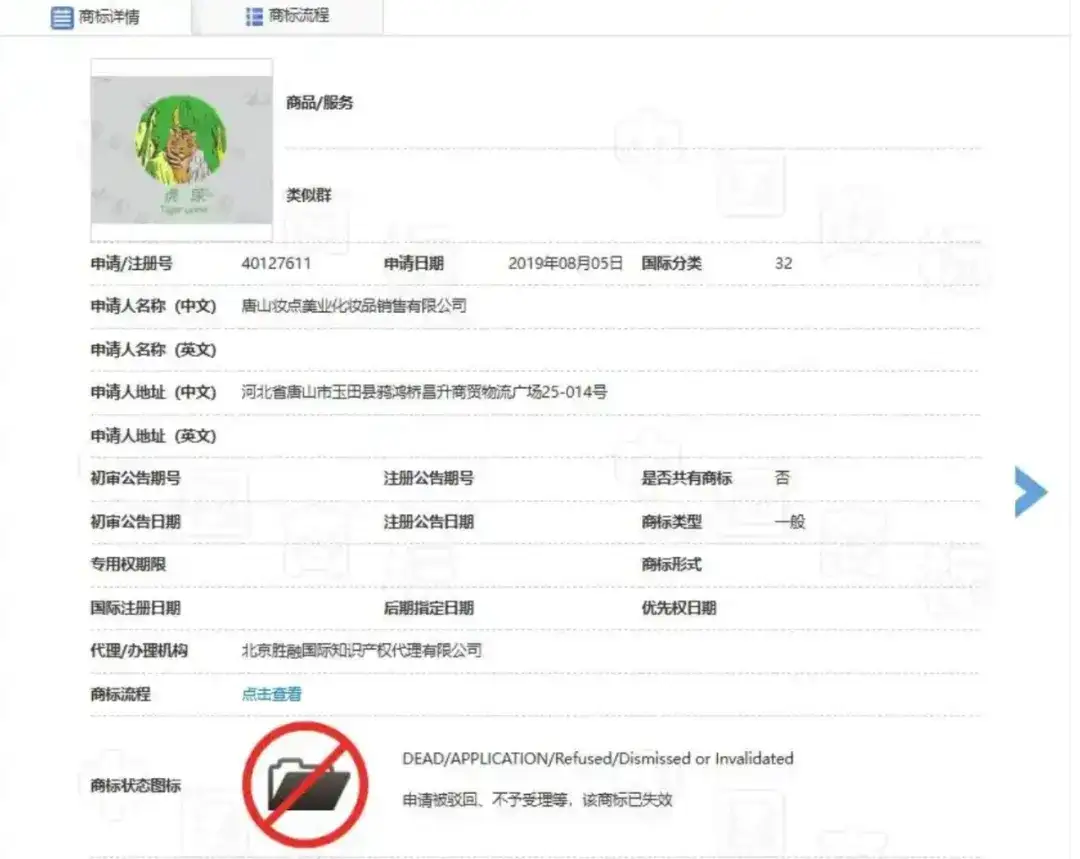1080x859 pixels.
Task: Click the 申请人地址（英文） label
Action: point(154,435)
